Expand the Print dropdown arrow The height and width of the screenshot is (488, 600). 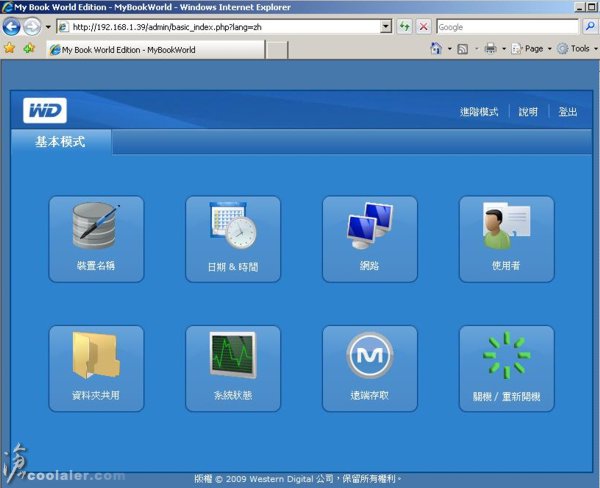pos(504,49)
